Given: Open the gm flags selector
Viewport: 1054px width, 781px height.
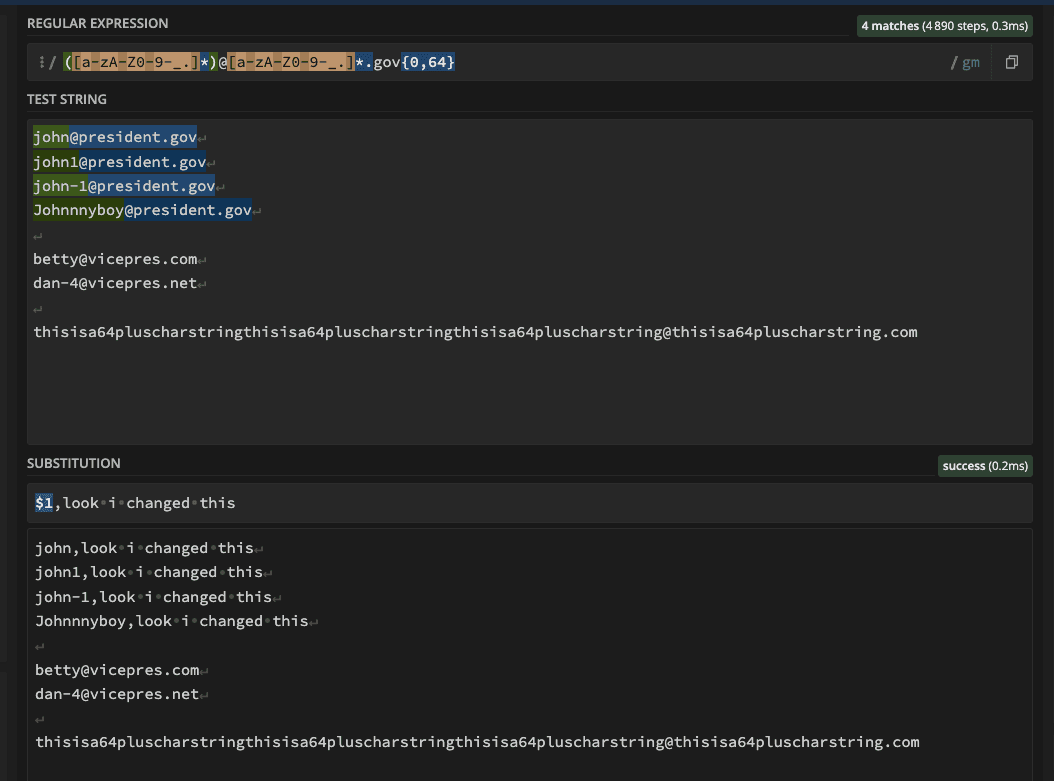Looking at the screenshot, I should pyautogui.click(x=969, y=61).
